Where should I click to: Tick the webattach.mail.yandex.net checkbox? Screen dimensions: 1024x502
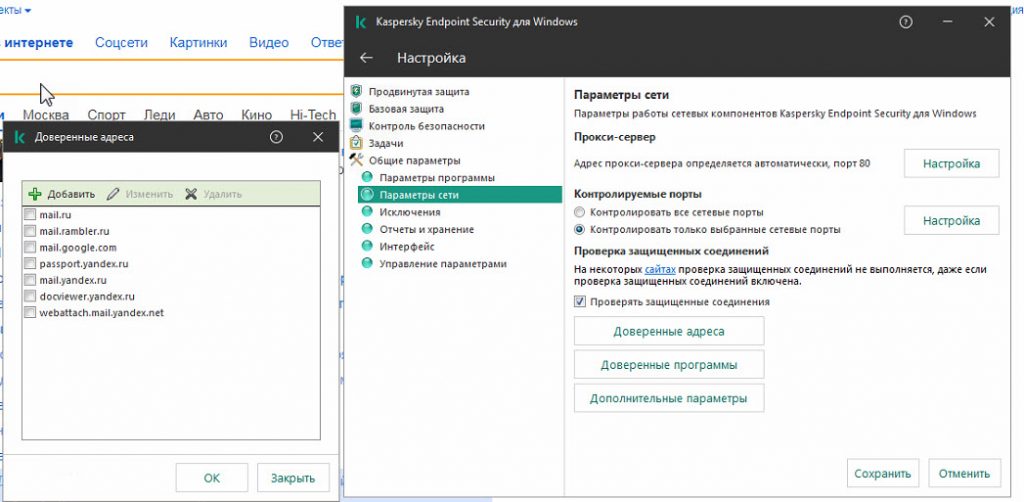click(30, 313)
